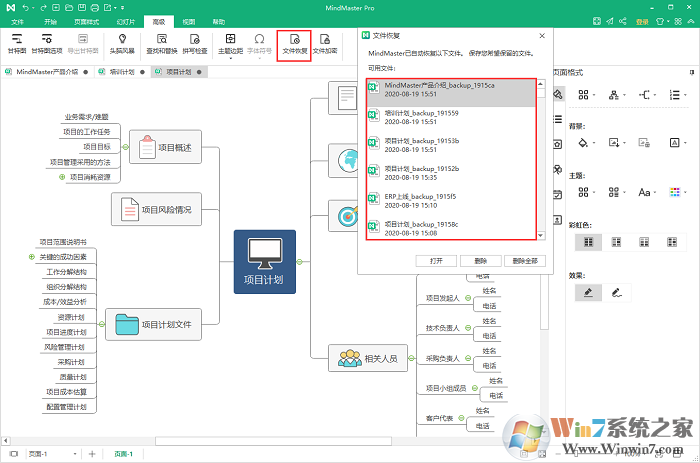
Task: Click the 打开 button in recovery dialog
Action: point(436,260)
